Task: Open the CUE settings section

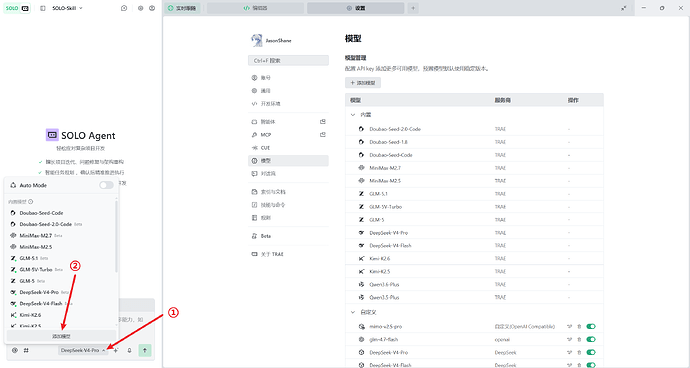Action: click(x=288, y=148)
